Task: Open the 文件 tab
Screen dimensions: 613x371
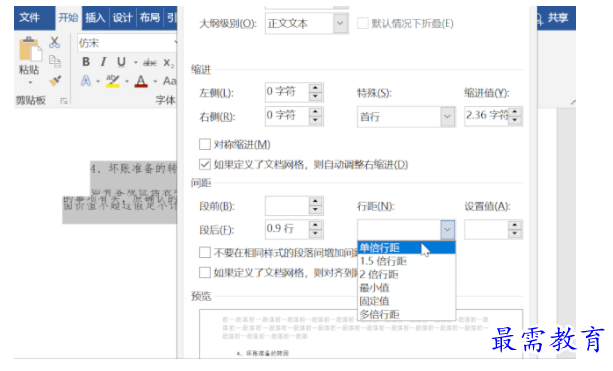Action: coord(29,18)
